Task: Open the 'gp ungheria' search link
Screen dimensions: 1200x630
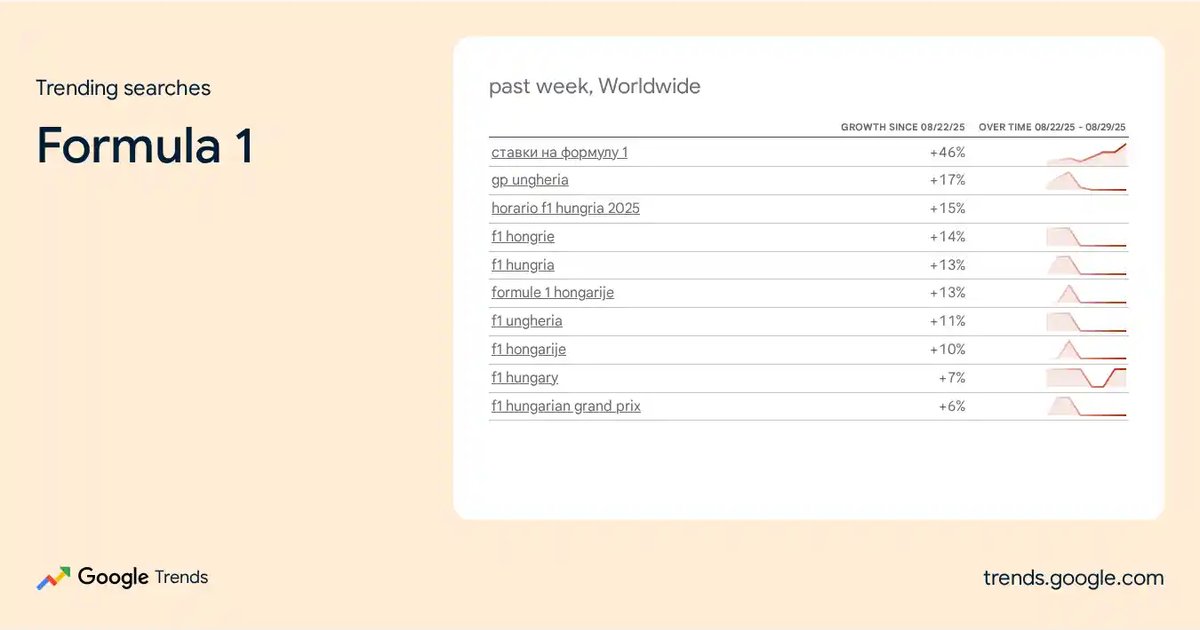Action: 530,181
